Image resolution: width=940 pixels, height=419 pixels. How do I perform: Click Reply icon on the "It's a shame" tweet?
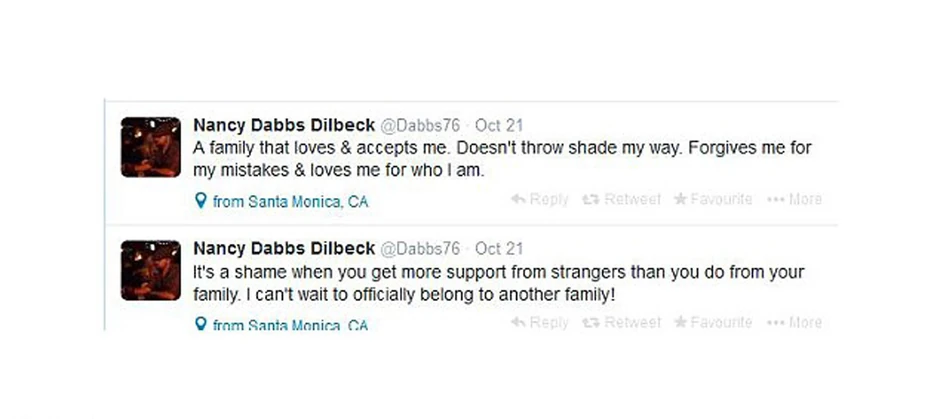[518, 323]
